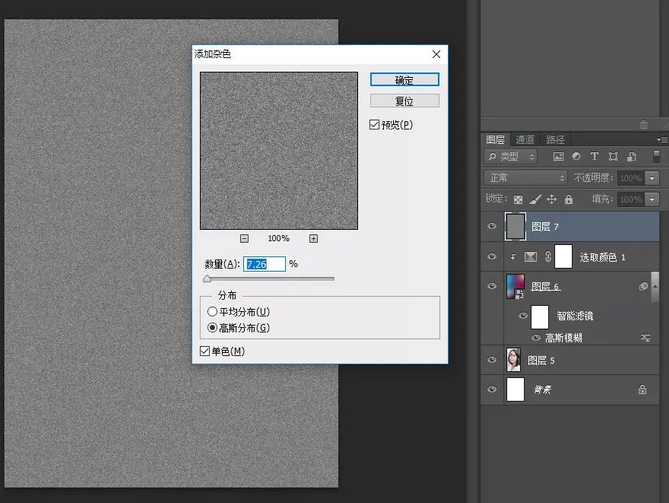Open the 正常 blend mode dropdown
The width and height of the screenshot is (669, 503).
525,178
